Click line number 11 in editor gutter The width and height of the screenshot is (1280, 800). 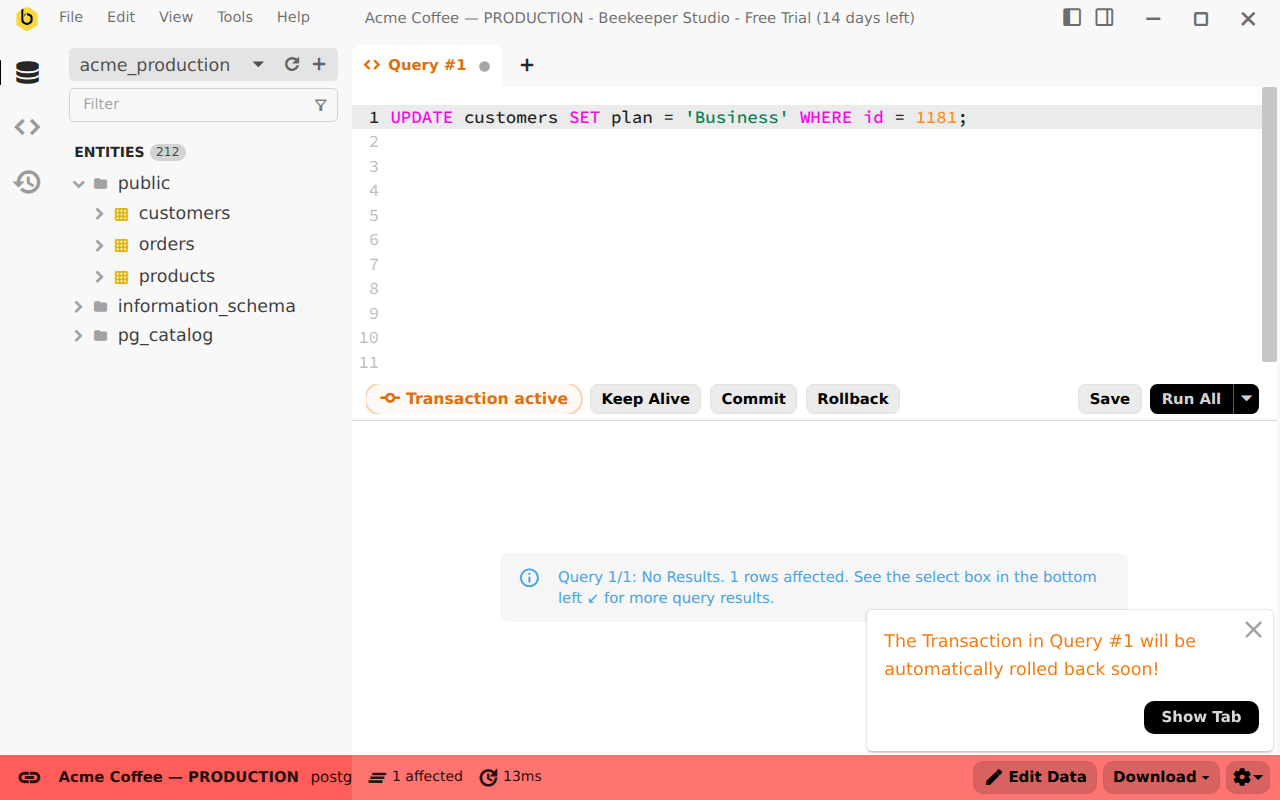coord(368,362)
